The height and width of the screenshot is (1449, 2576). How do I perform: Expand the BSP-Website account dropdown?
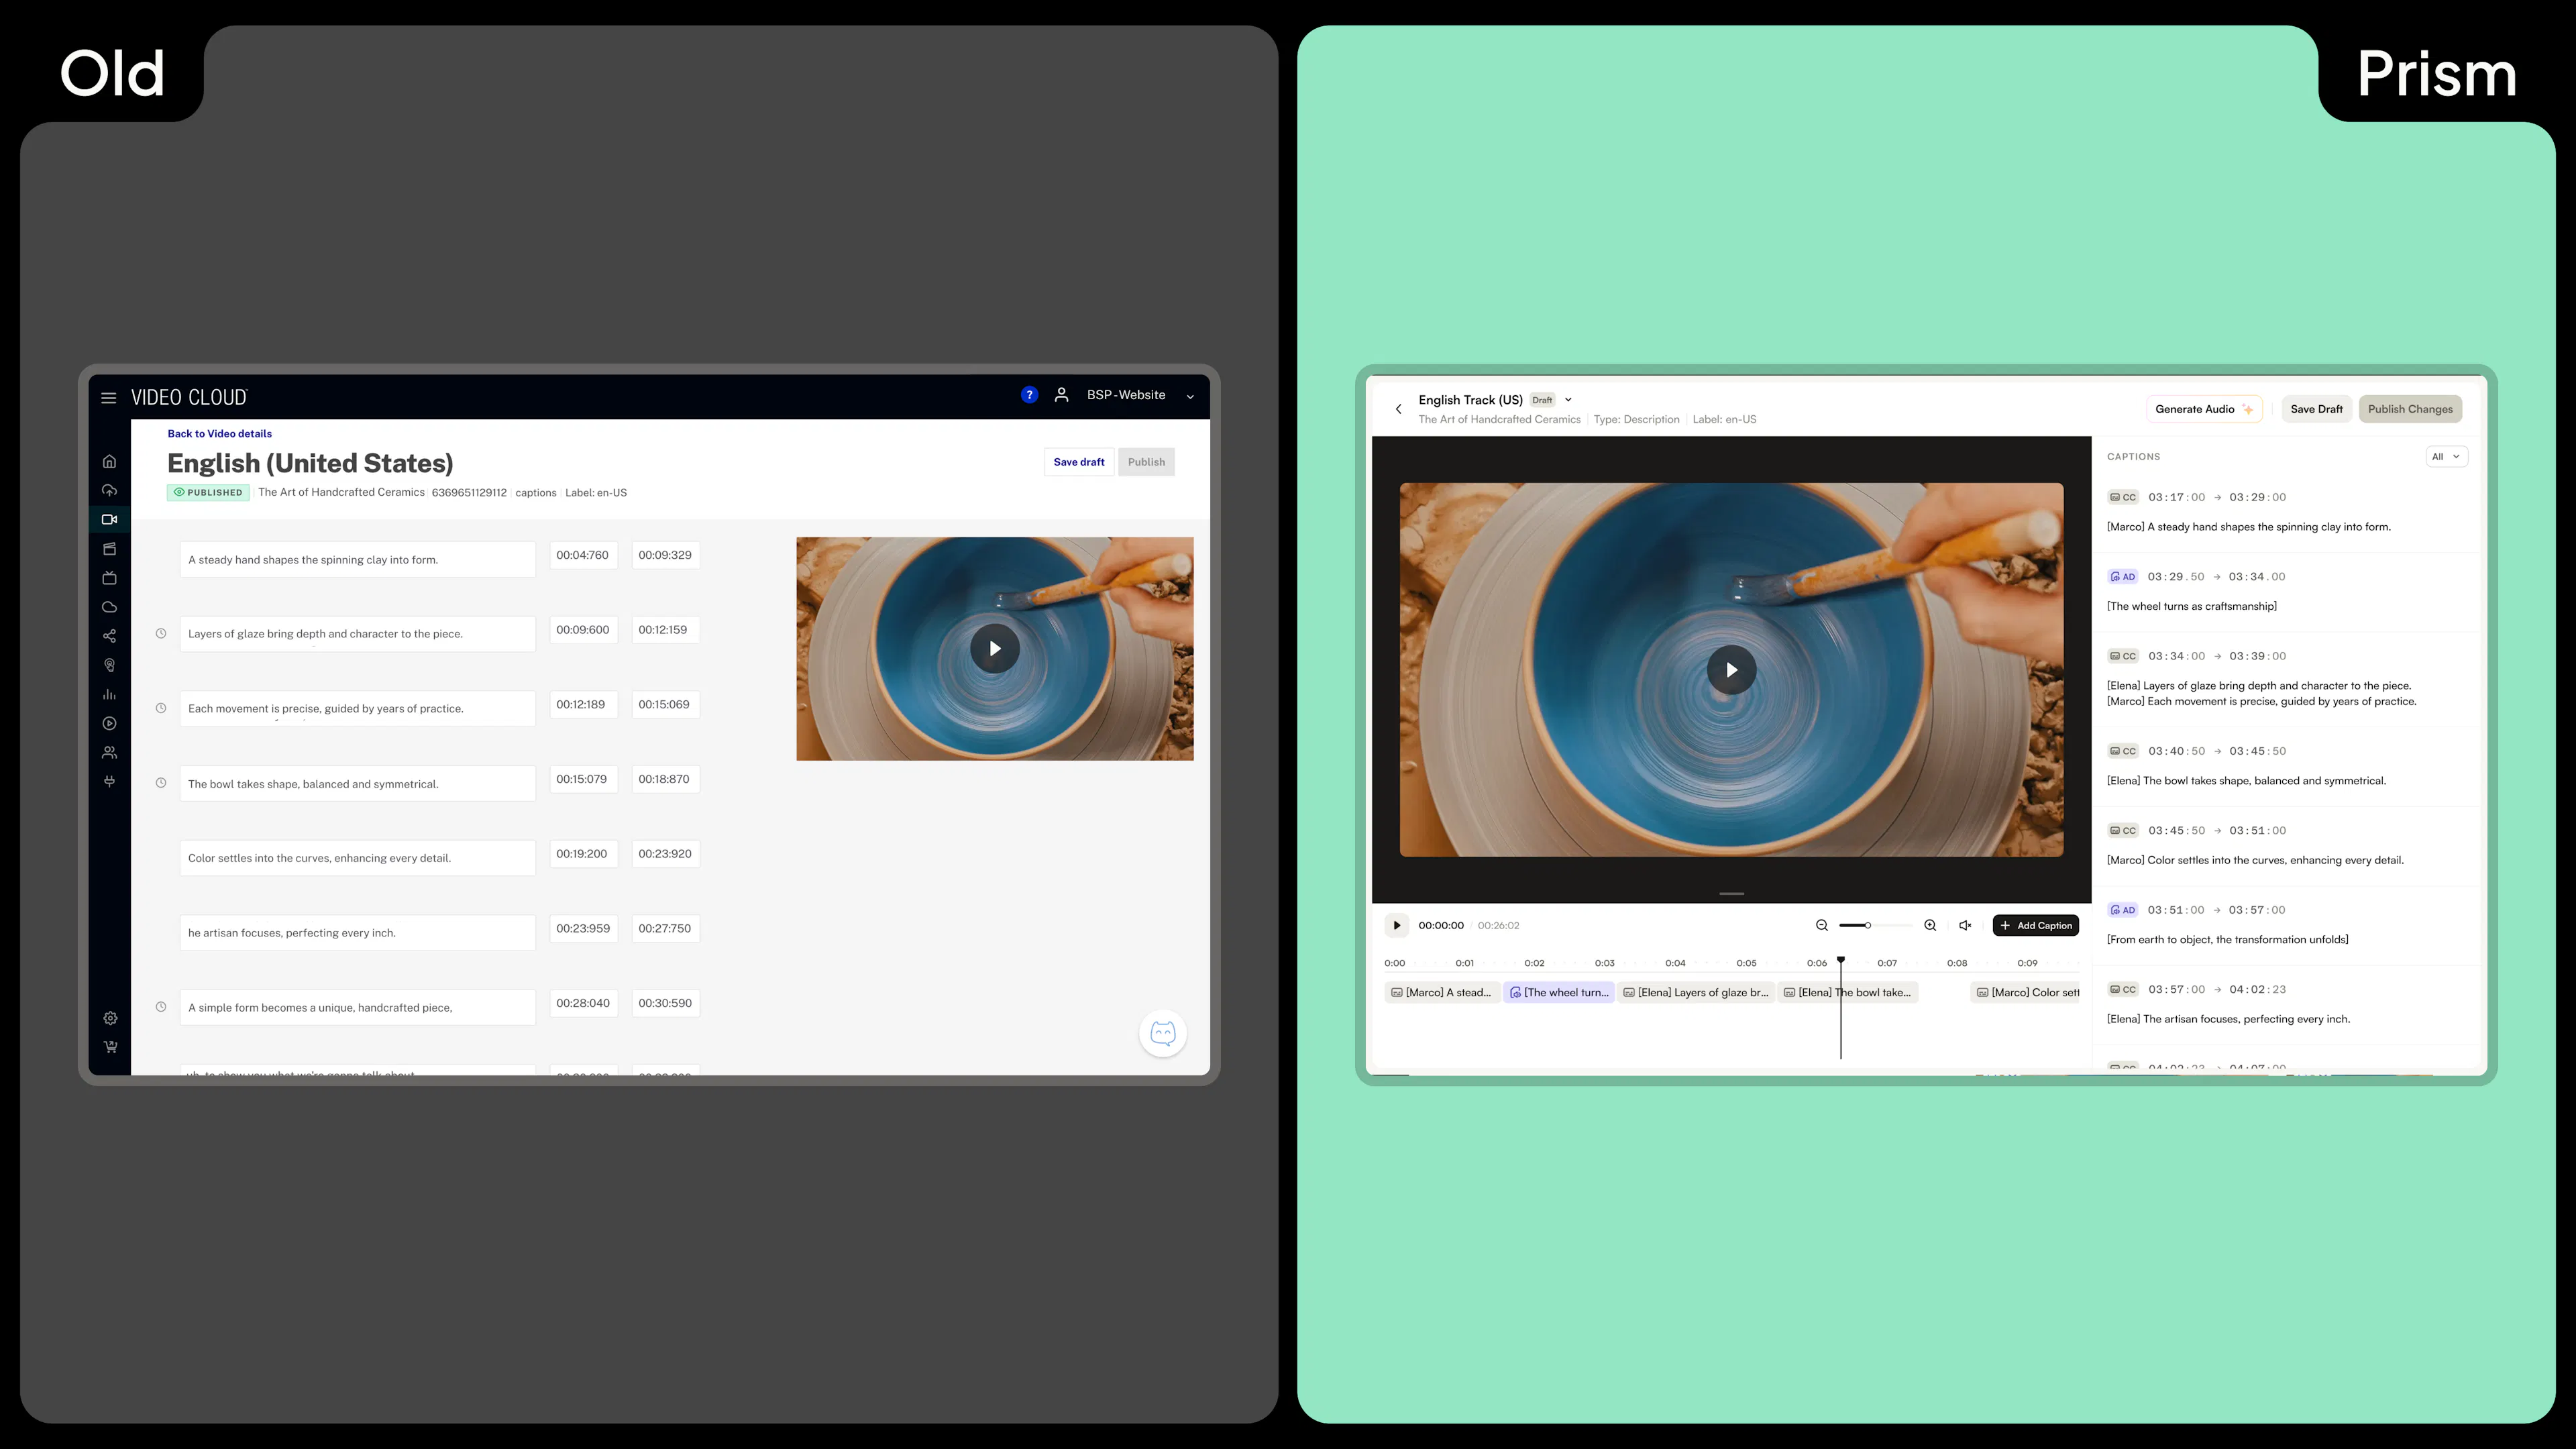(1190, 396)
